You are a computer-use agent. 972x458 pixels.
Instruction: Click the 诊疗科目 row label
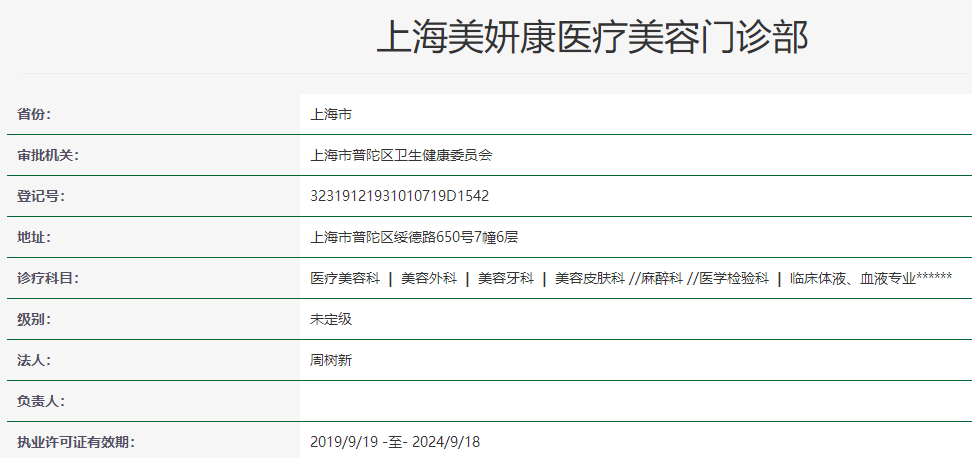(48, 278)
